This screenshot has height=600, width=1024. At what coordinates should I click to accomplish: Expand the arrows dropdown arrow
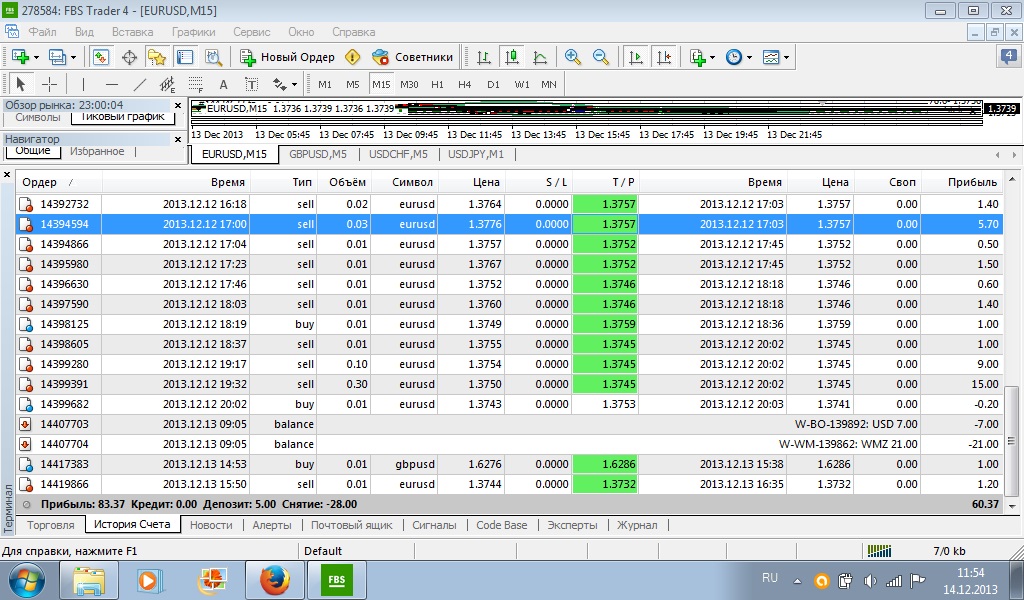click(295, 84)
